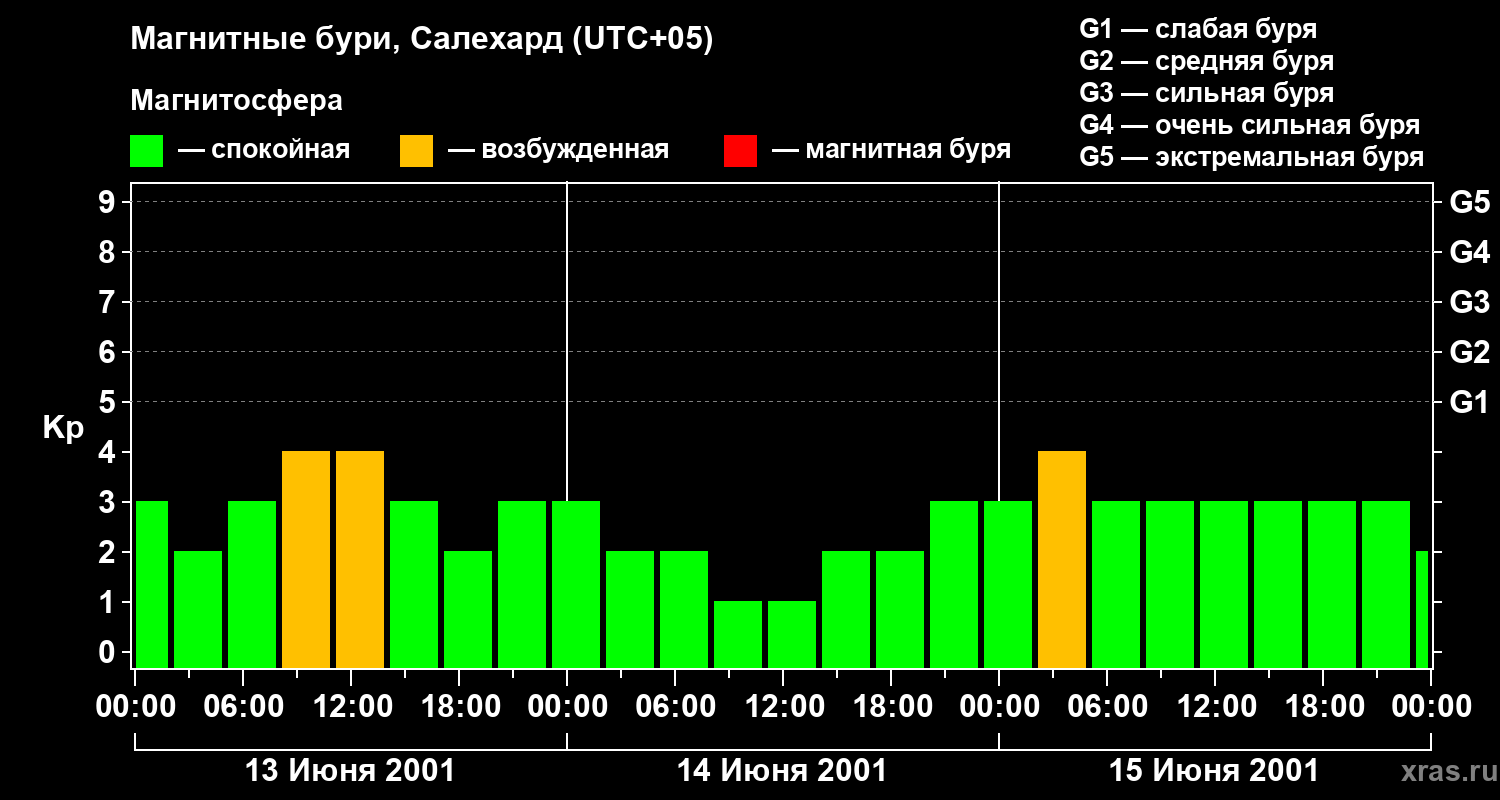The image size is (1500, 800).
Task: Click the '00:00' label starting 15 June
Action: click(x=999, y=707)
